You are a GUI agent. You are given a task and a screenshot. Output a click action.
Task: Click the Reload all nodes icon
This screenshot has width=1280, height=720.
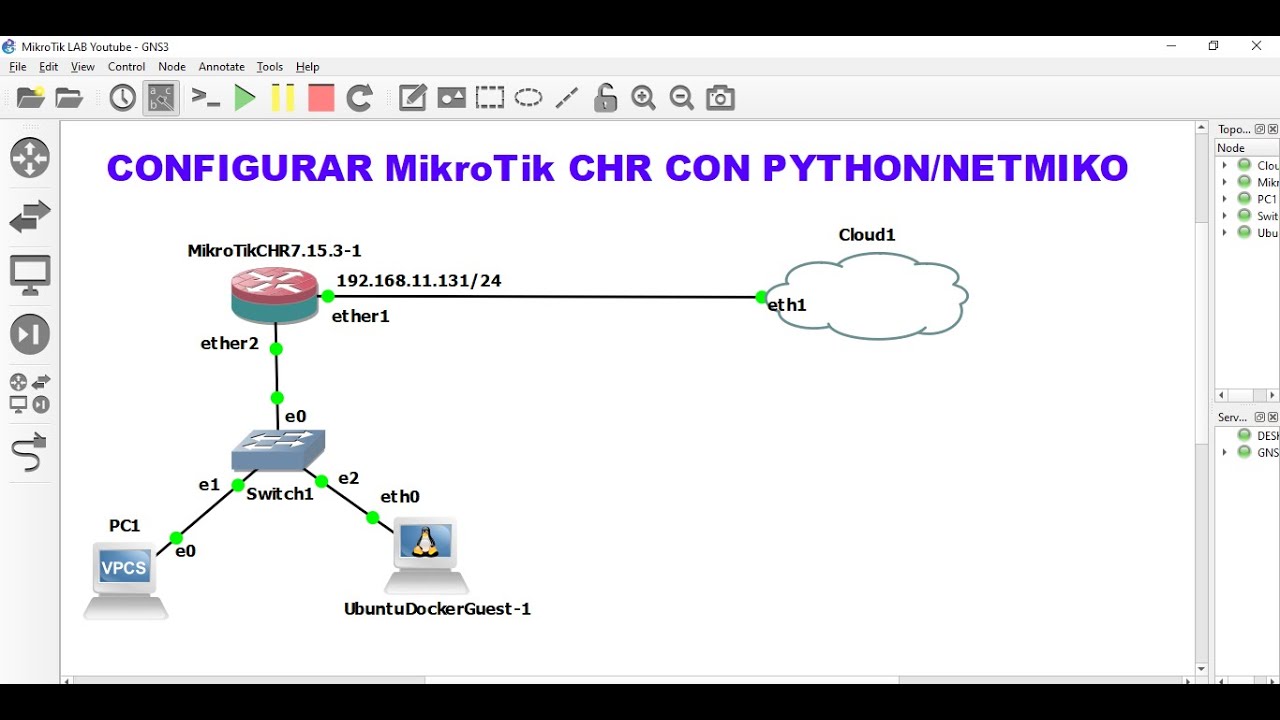[x=359, y=98]
